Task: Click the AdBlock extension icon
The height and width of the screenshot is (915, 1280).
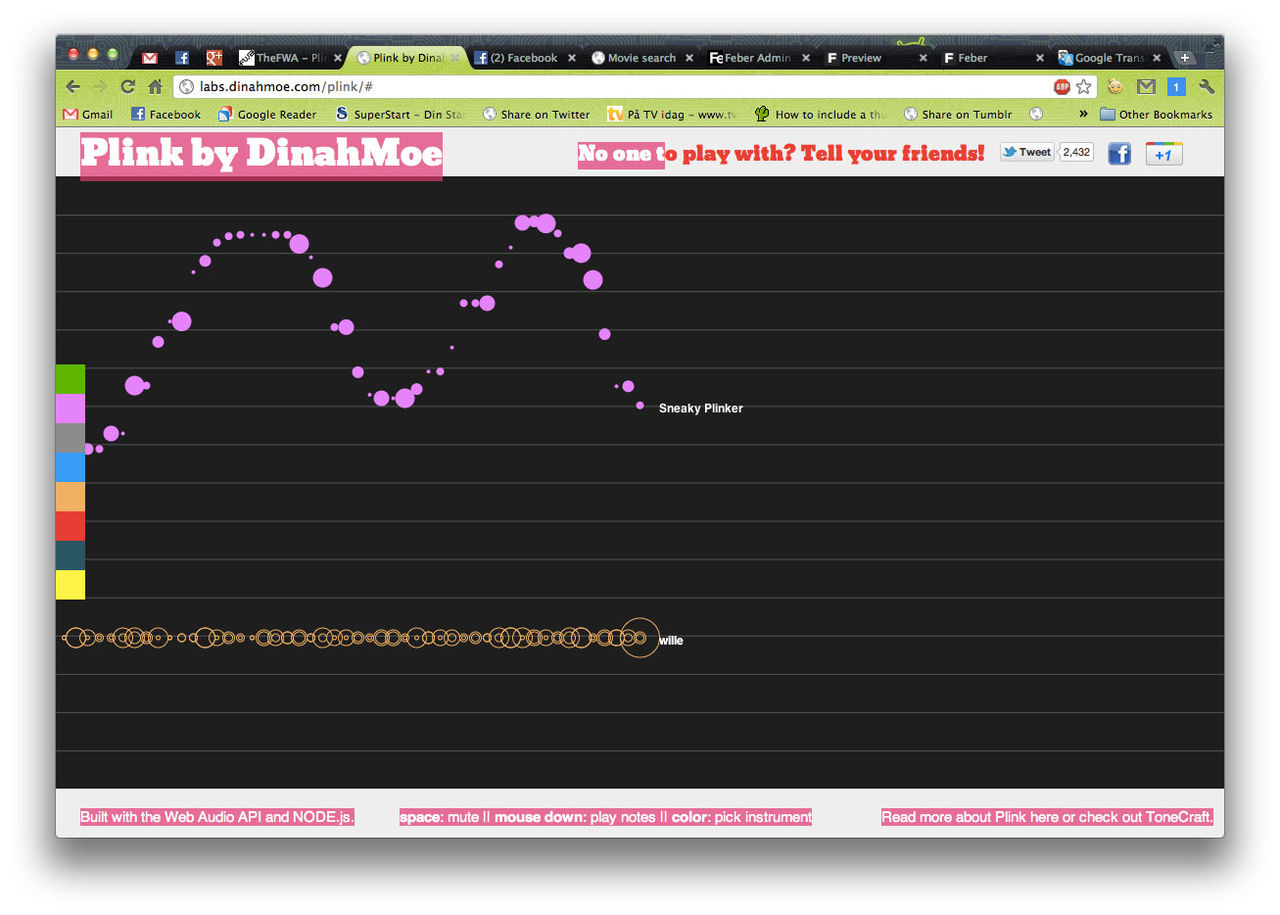Action: [x=1062, y=87]
